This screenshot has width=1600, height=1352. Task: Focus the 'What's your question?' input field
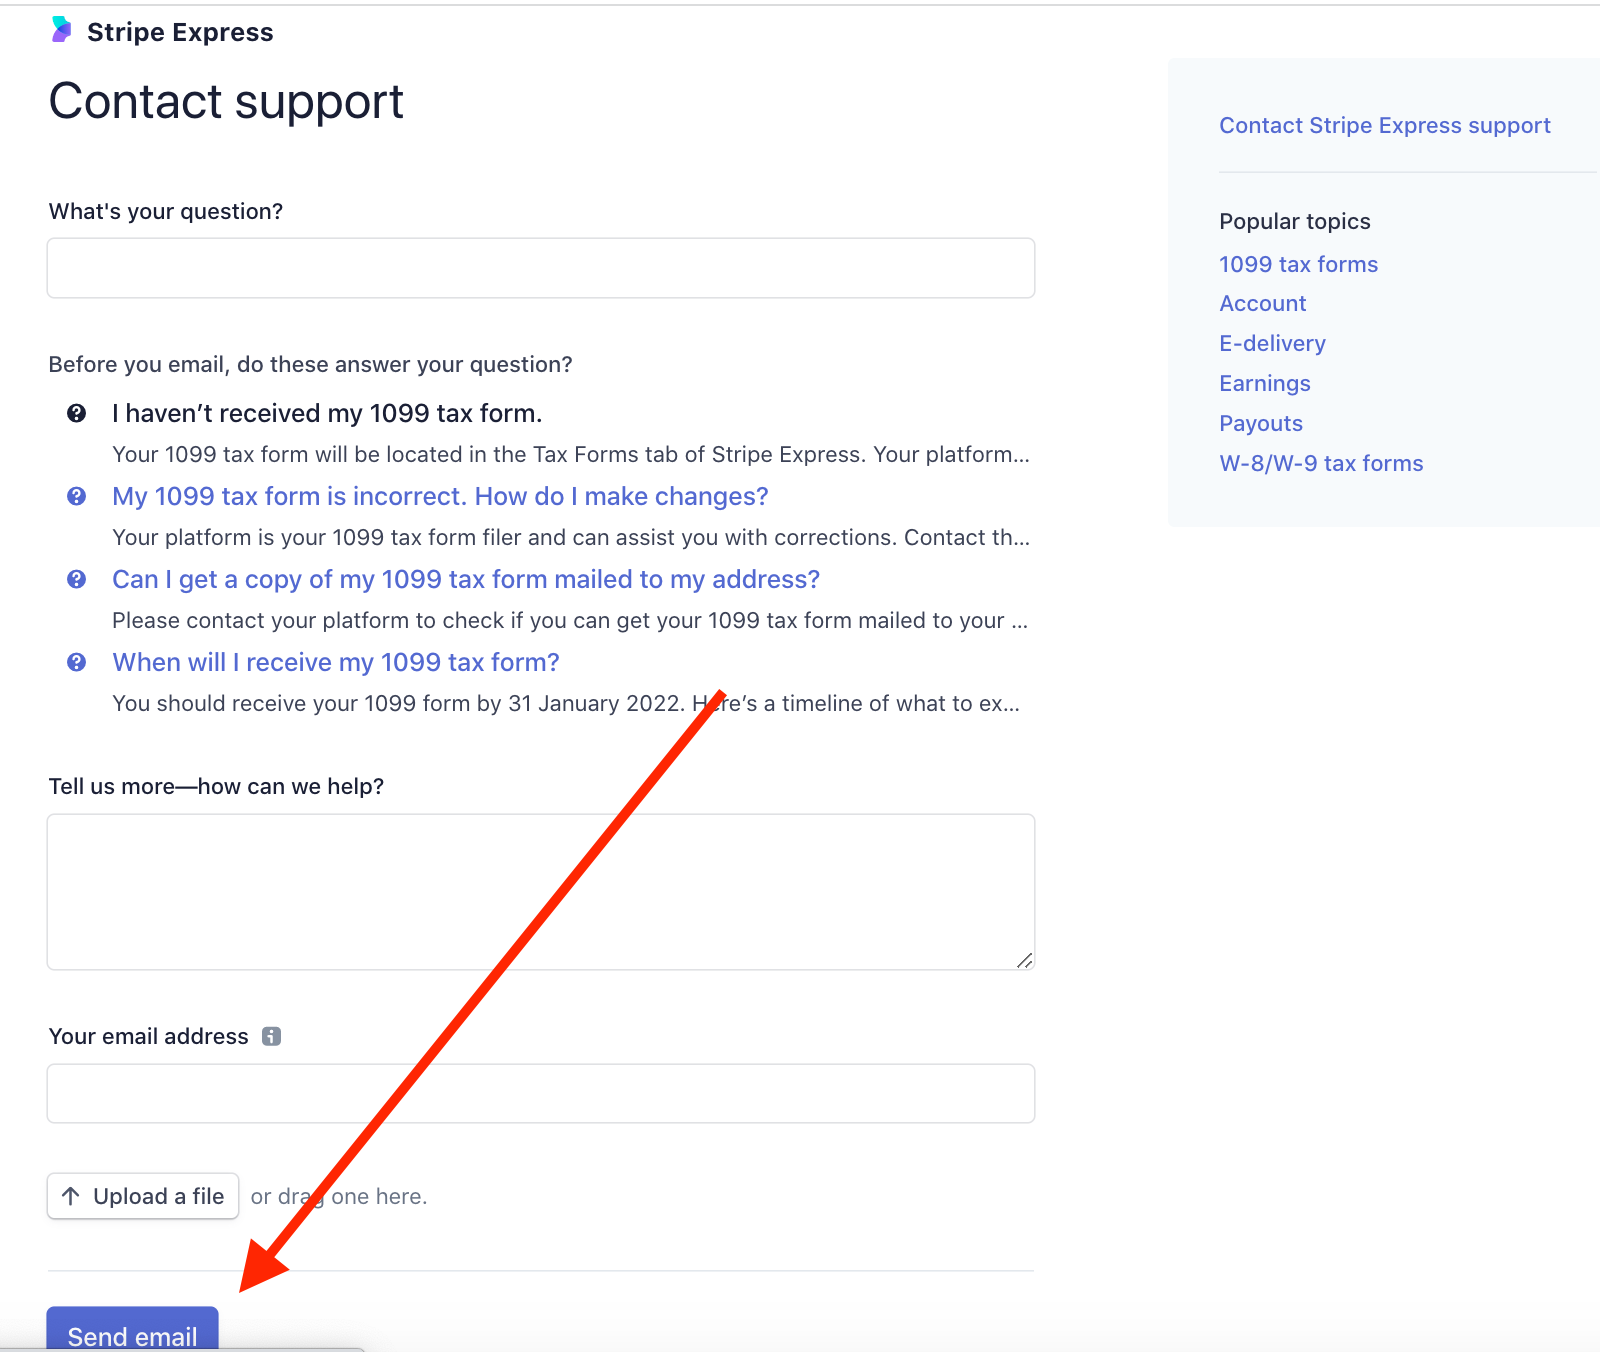[541, 268]
